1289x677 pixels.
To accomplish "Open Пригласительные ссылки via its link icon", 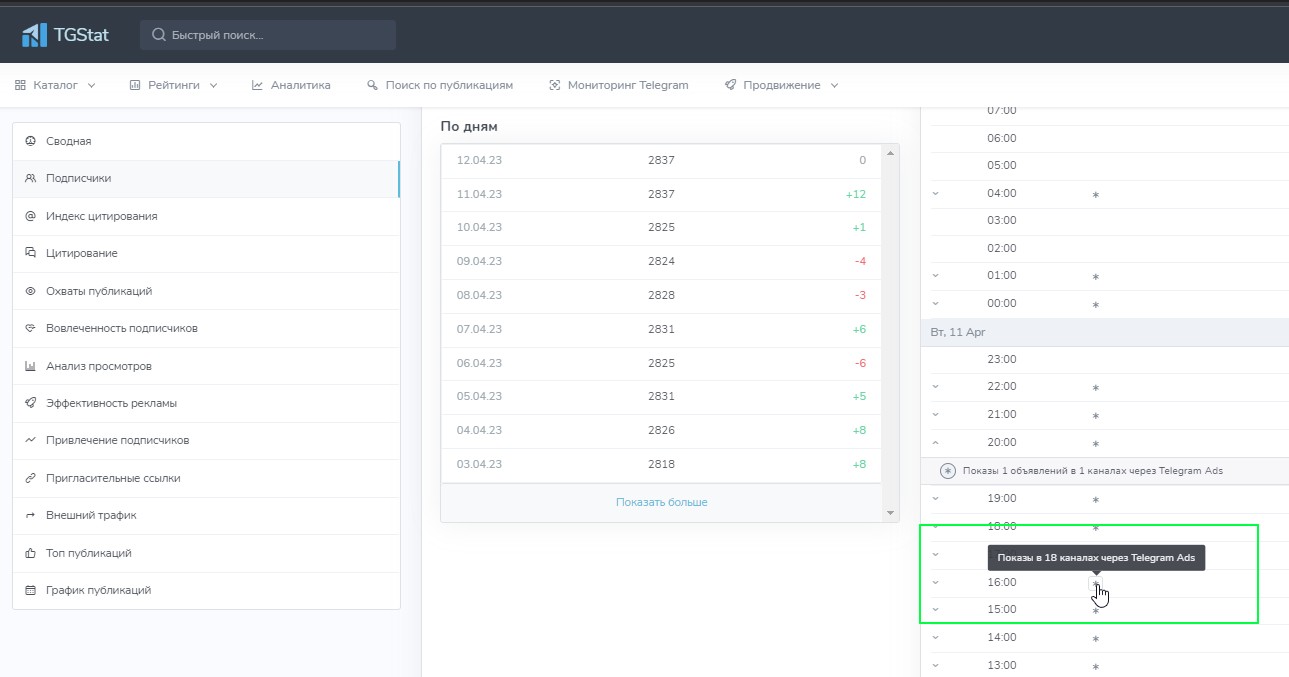I will pyautogui.click(x=30, y=478).
